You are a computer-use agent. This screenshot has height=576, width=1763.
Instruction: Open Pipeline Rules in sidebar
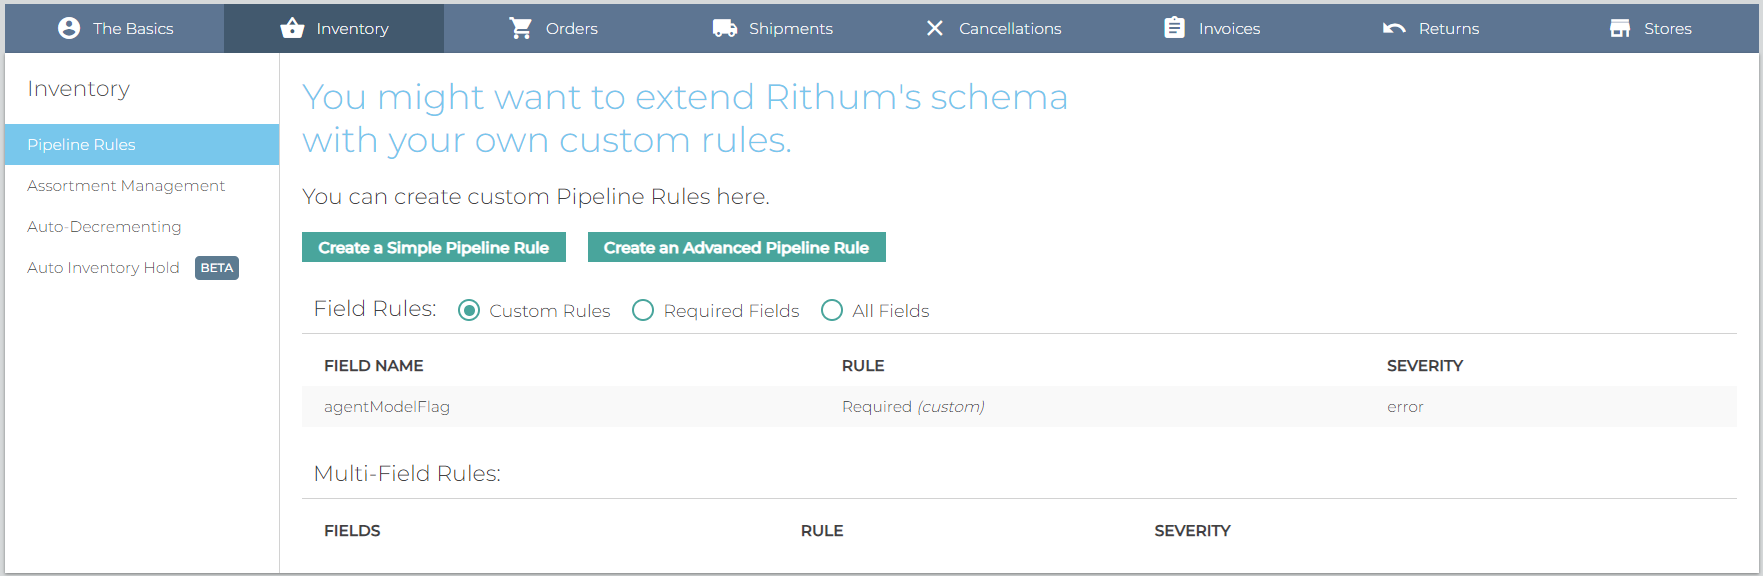coord(142,144)
